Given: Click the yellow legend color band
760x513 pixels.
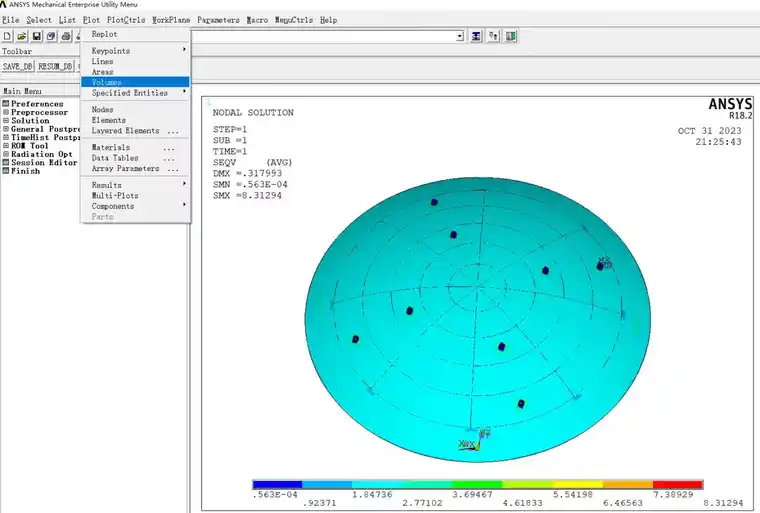Looking at the screenshot, I should (578, 484).
